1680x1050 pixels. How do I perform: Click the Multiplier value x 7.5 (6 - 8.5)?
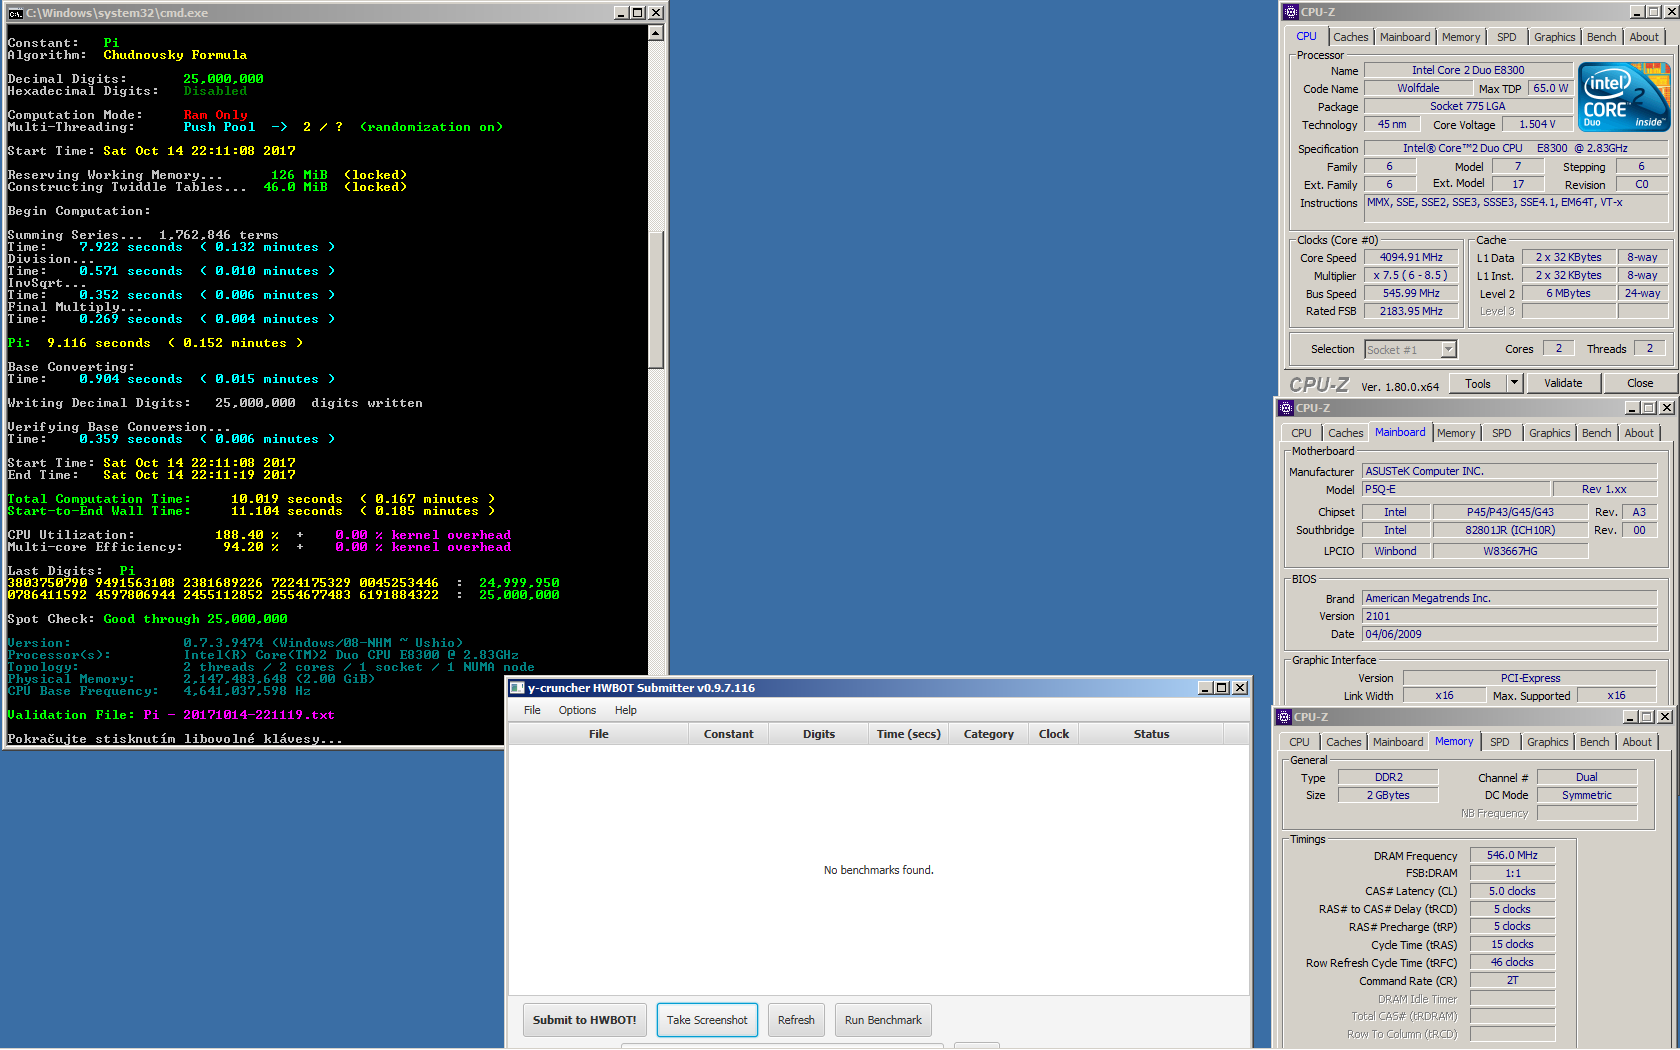1411,275
